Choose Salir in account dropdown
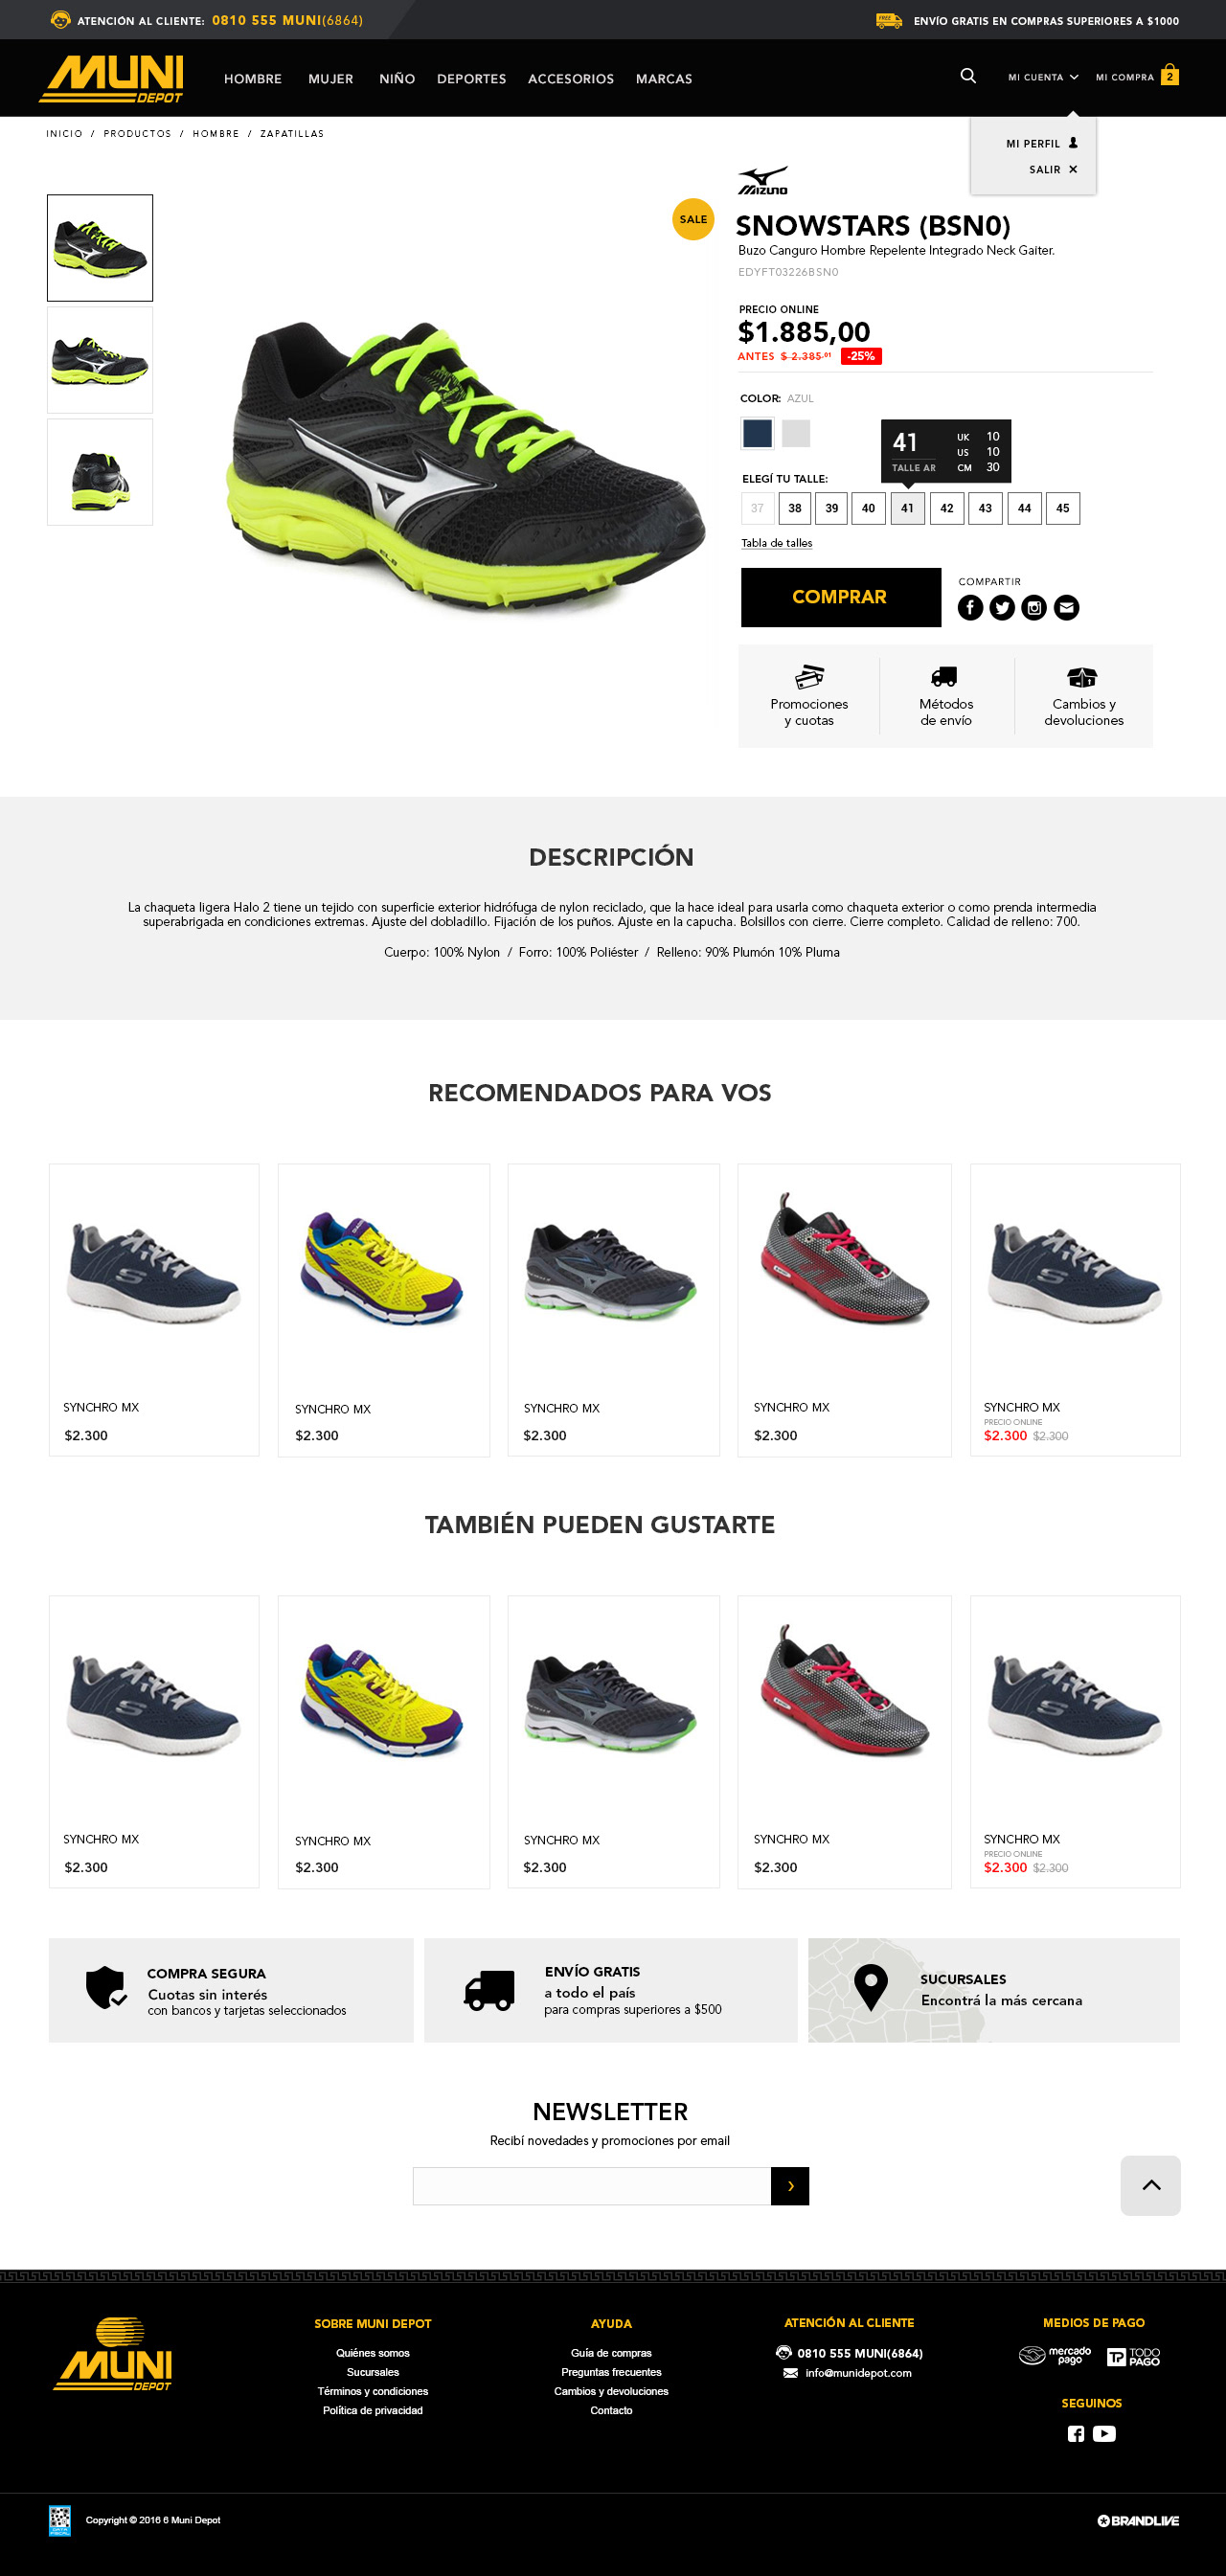The image size is (1226, 2576). [1053, 170]
